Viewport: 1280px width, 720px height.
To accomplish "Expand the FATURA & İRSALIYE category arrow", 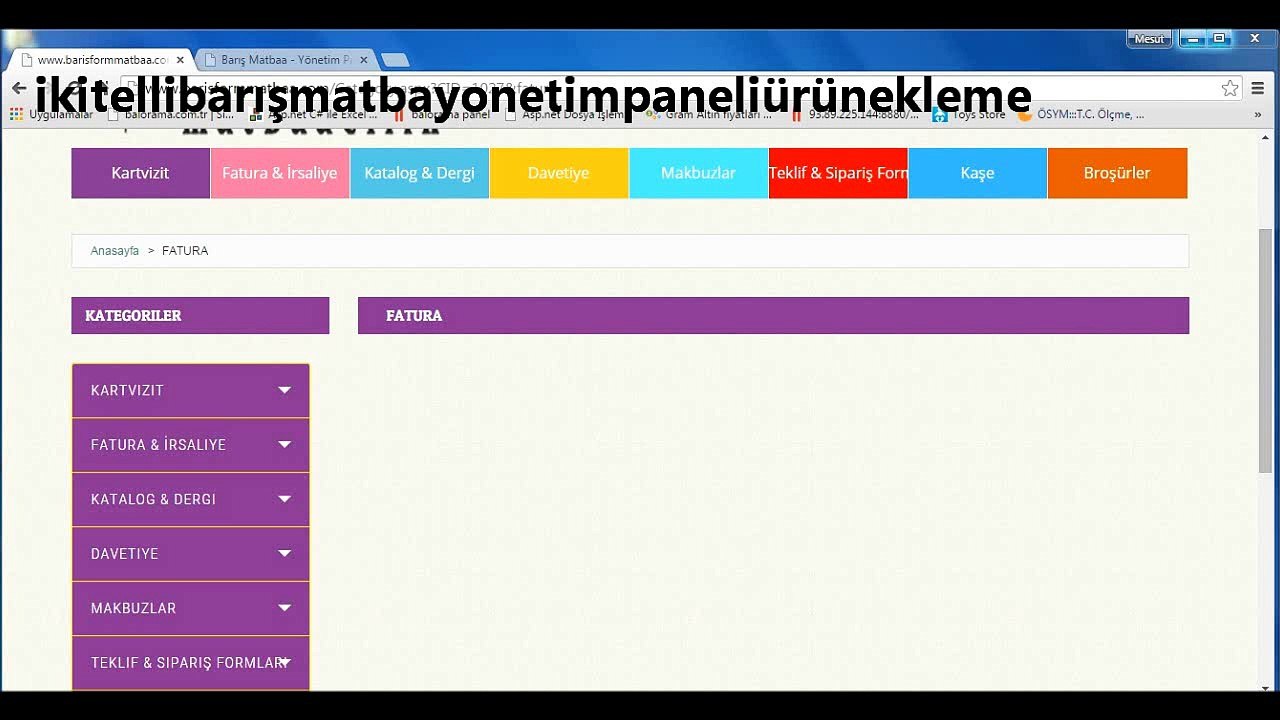I will 285,444.
